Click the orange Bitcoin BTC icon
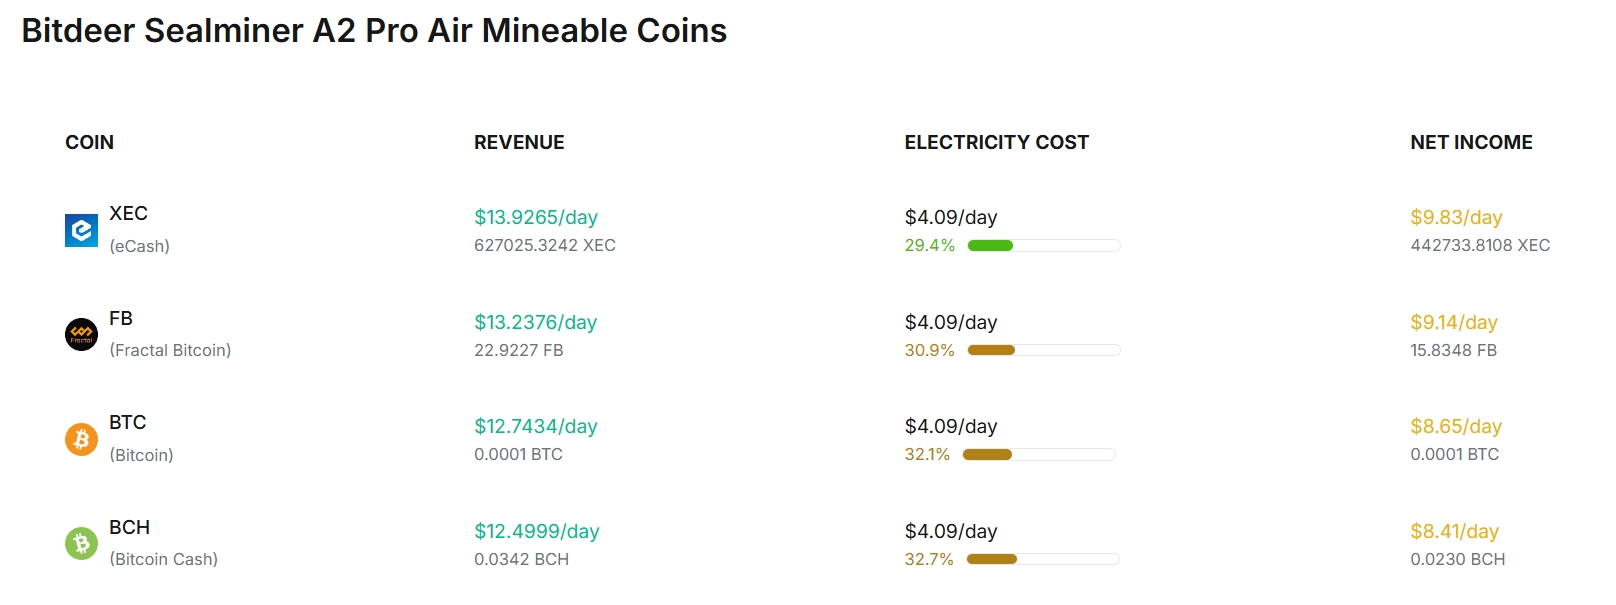The height and width of the screenshot is (605, 1616). (x=81, y=439)
